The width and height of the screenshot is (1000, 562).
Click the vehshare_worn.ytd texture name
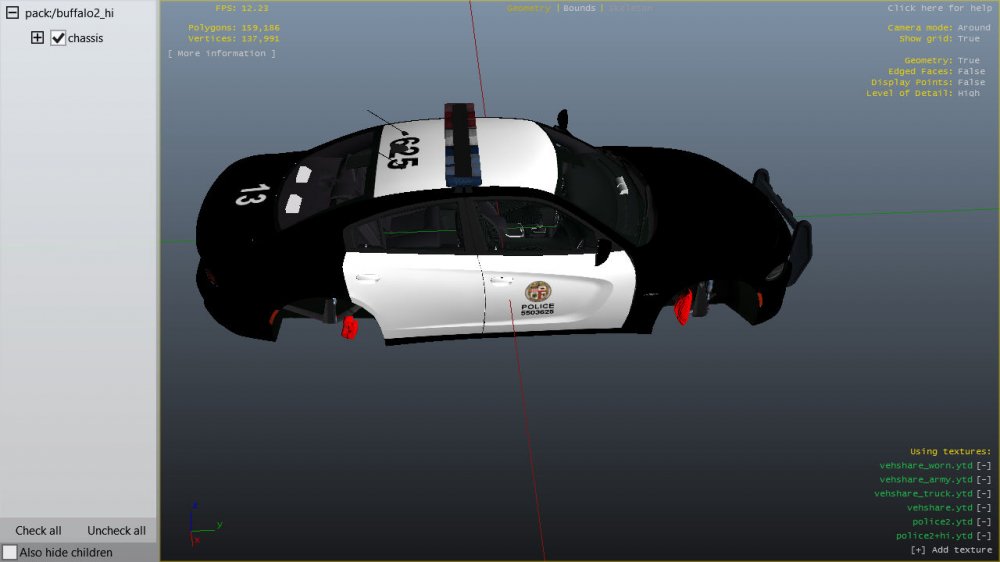[926, 466]
